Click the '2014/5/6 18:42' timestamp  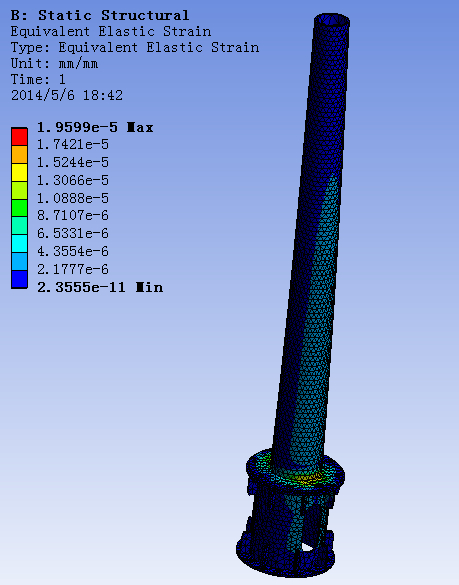click(66, 96)
